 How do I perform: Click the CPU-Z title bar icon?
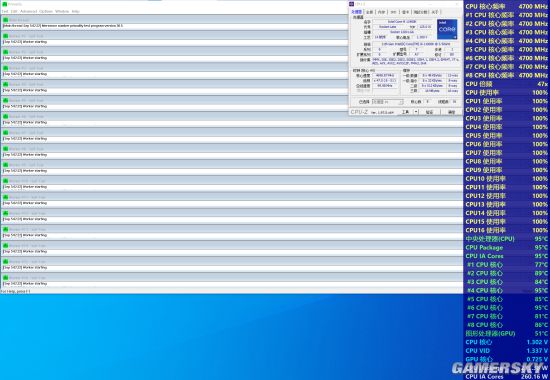351,4
